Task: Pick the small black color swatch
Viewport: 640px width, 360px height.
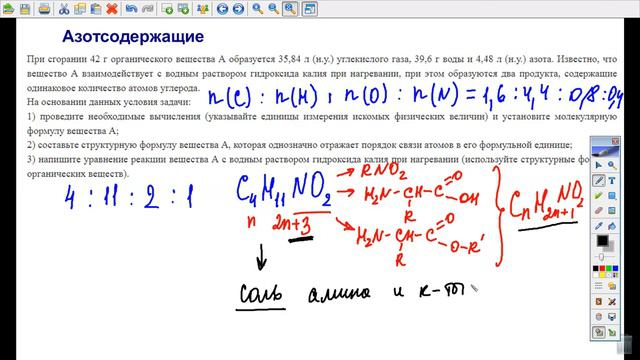Action: (596, 268)
